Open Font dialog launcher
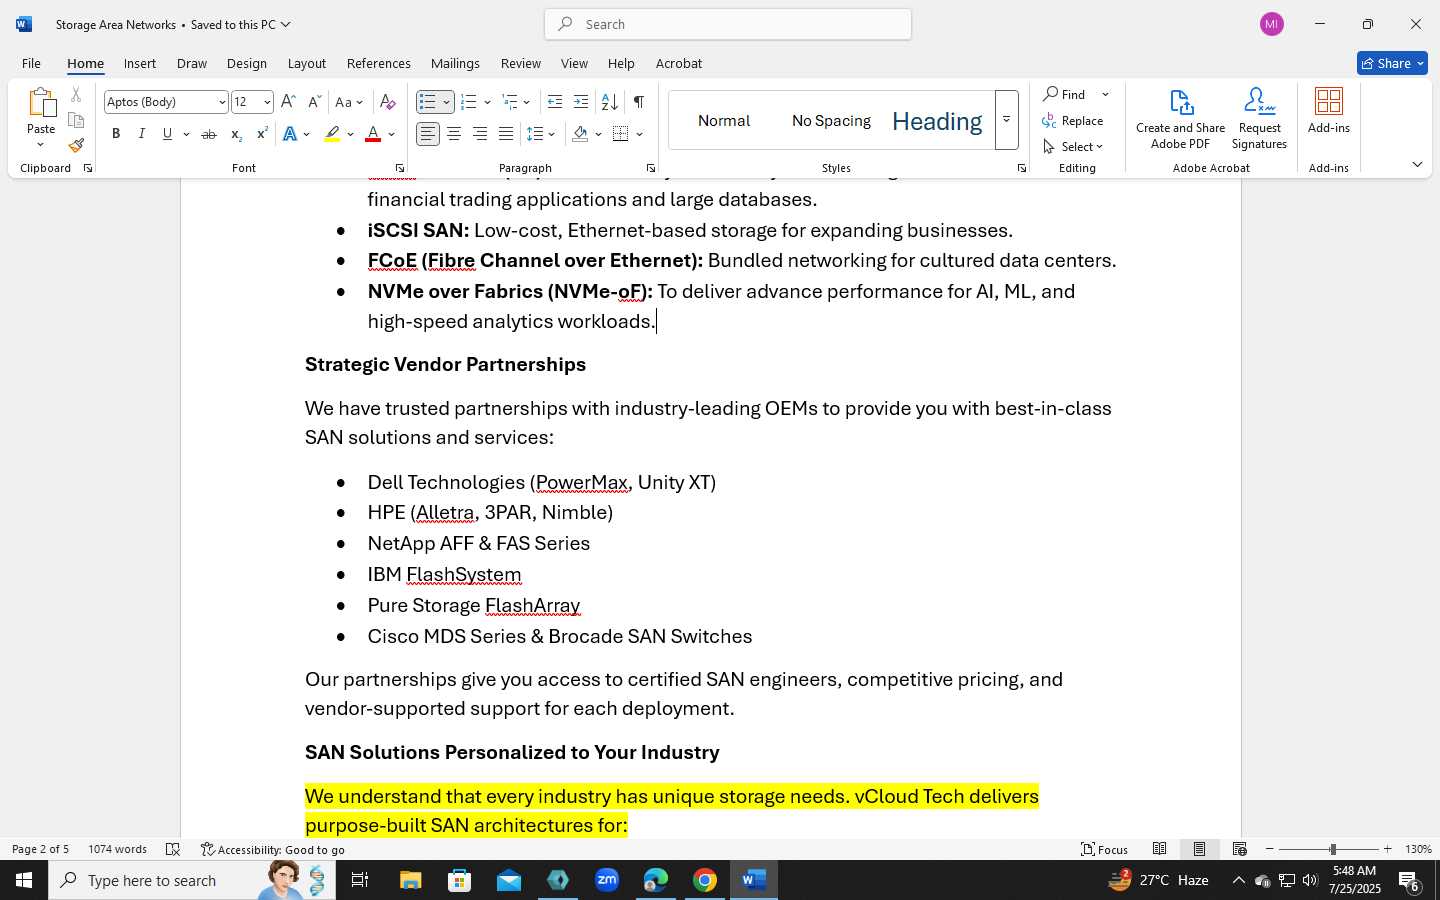The width and height of the screenshot is (1440, 900). click(399, 168)
